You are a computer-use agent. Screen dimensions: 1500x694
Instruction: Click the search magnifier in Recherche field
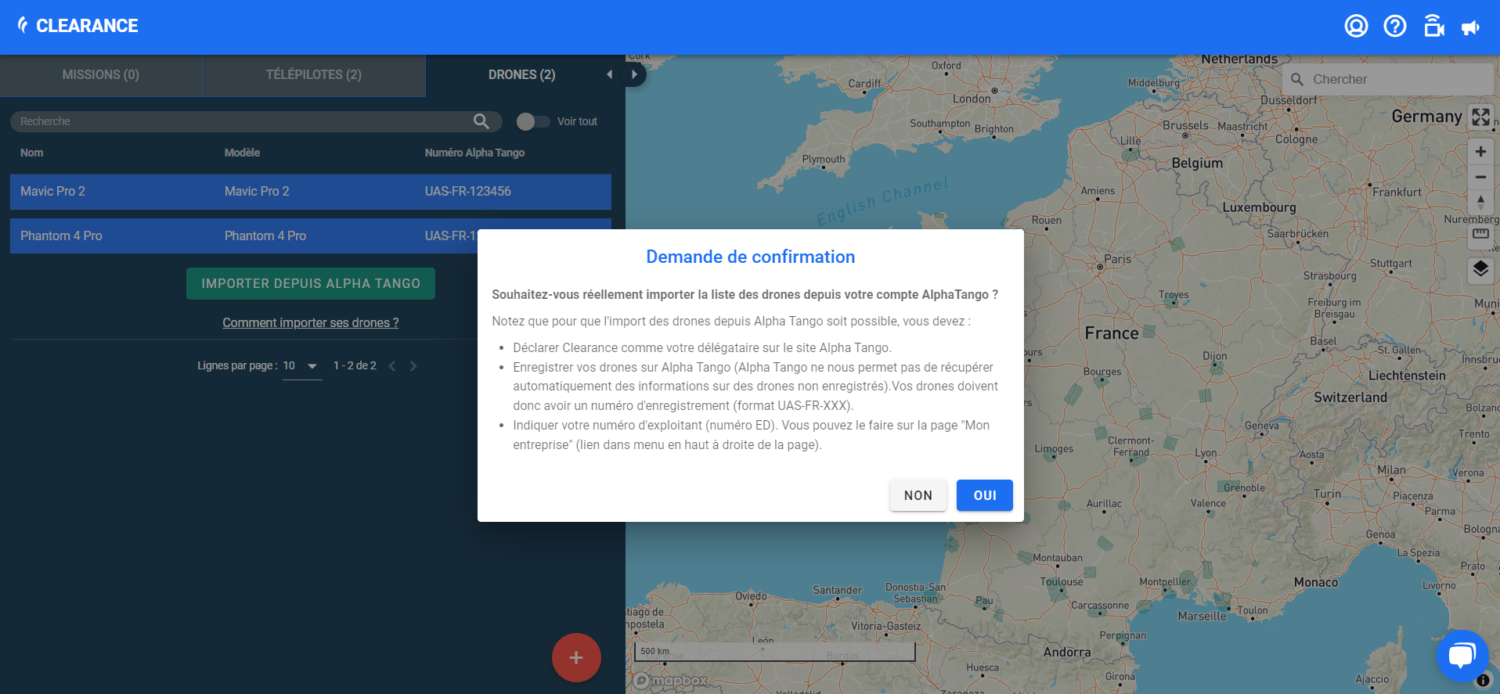[481, 120]
